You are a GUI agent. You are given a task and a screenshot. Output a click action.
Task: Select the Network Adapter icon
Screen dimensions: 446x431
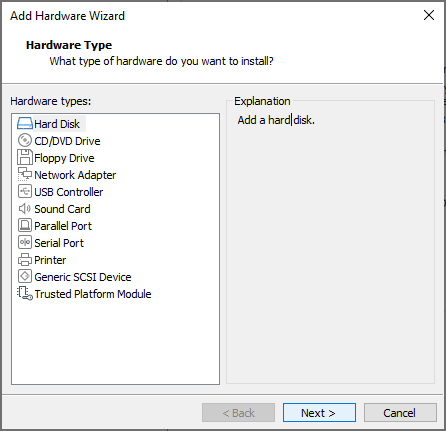click(25, 174)
